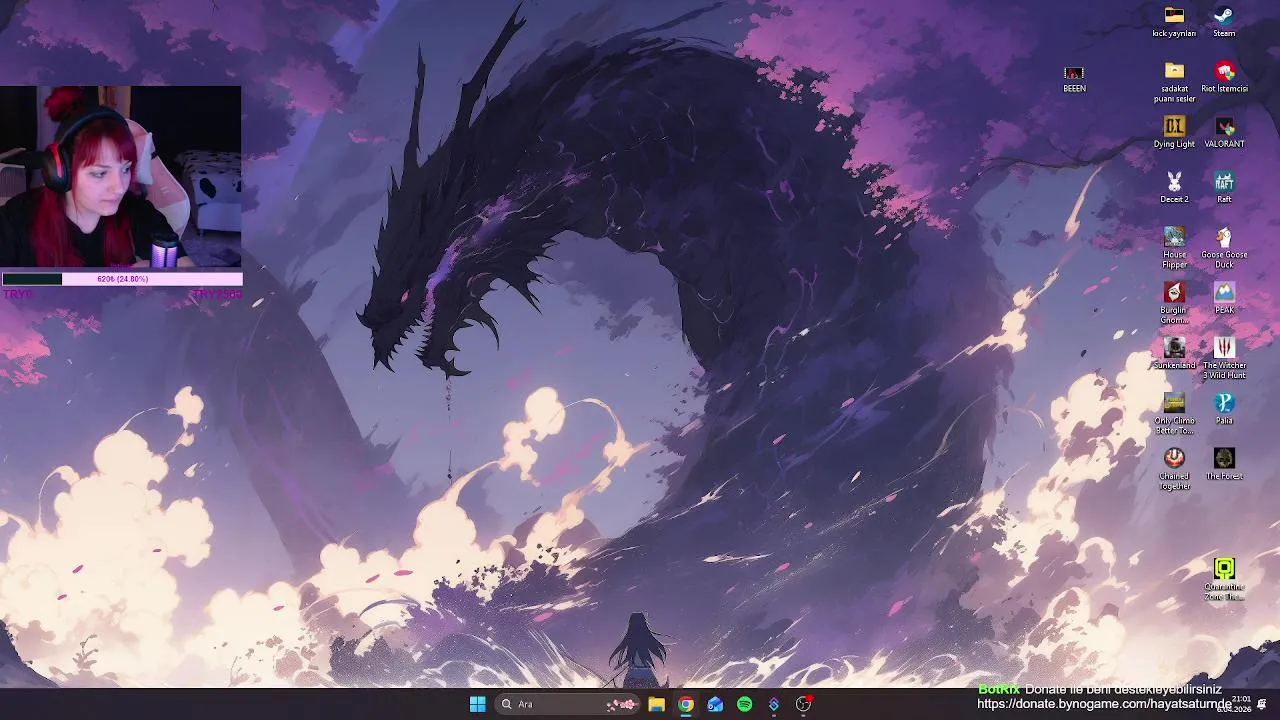Open Spotify from the taskbar
This screenshot has height=720, width=1280.
click(x=744, y=704)
